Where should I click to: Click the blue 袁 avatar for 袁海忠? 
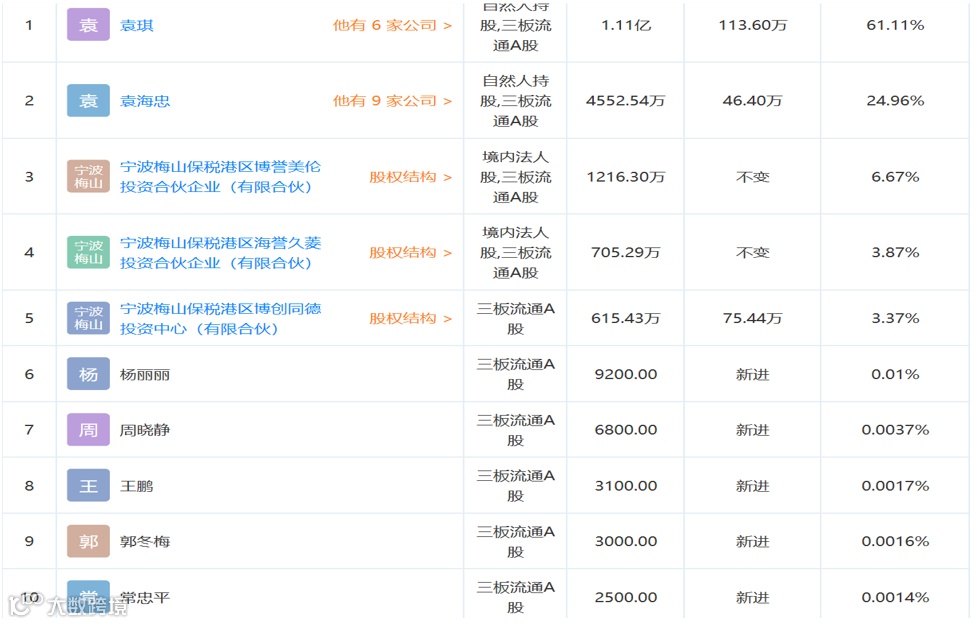pos(88,101)
